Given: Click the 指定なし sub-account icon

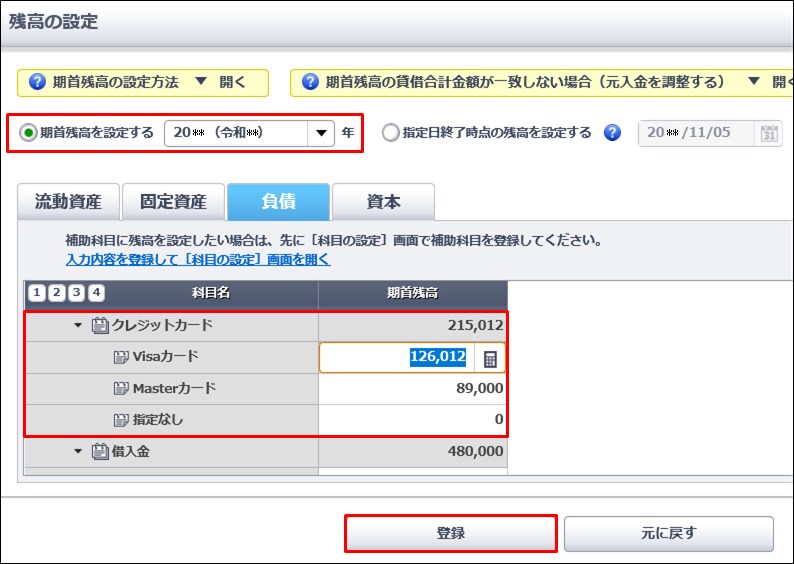Looking at the screenshot, I should [x=121, y=420].
